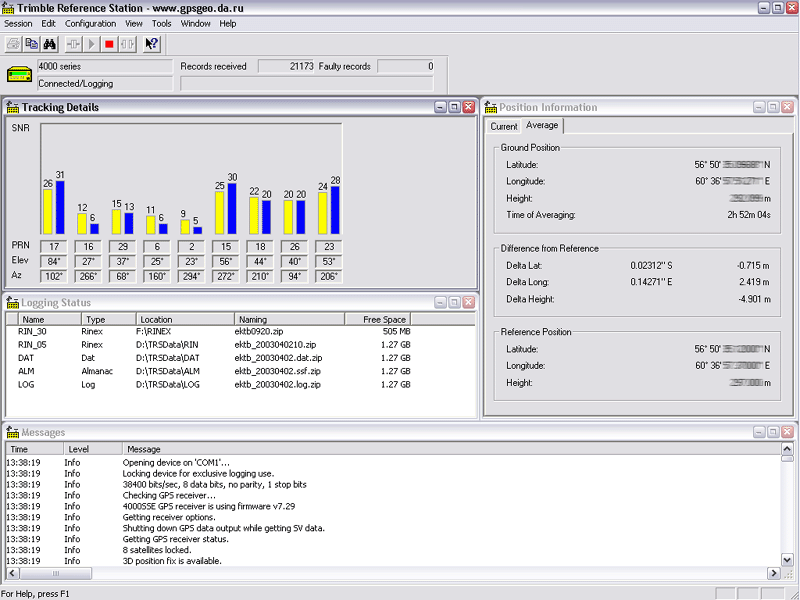The height and width of the screenshot is (600, 800).
Task: Open the Session menu
Action: (x=18, y=23)
